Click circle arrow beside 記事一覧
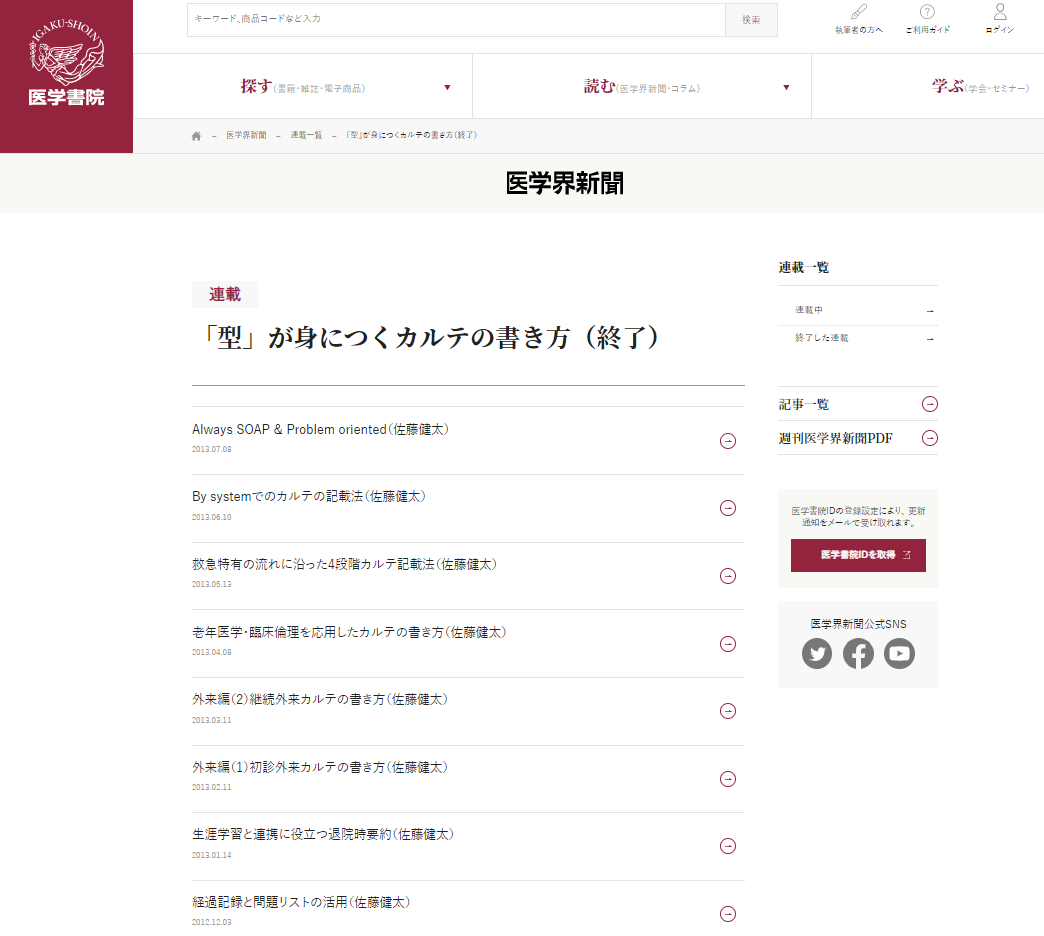 (x=930, y=404)
